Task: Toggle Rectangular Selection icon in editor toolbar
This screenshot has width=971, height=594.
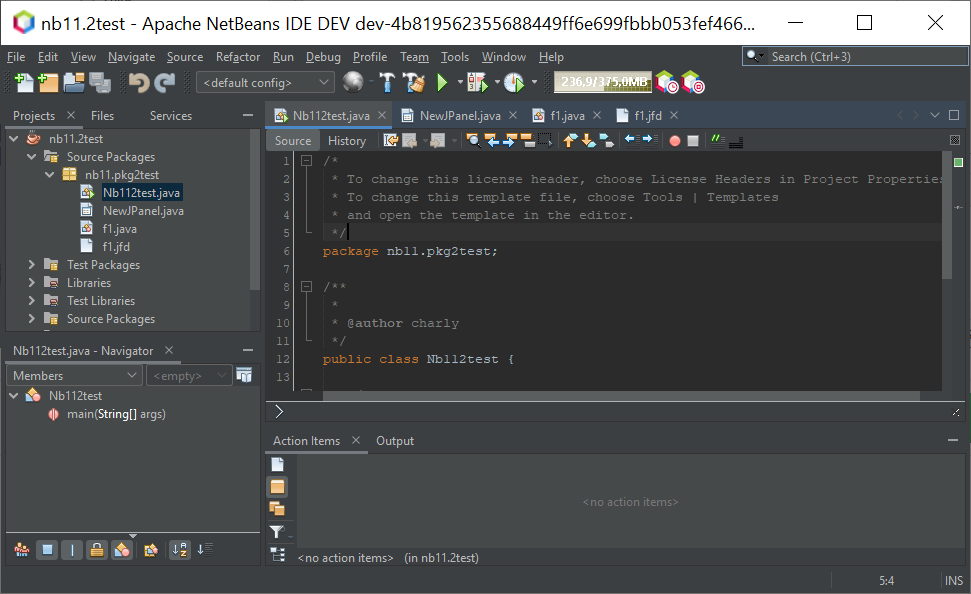Action: (545, 141)
